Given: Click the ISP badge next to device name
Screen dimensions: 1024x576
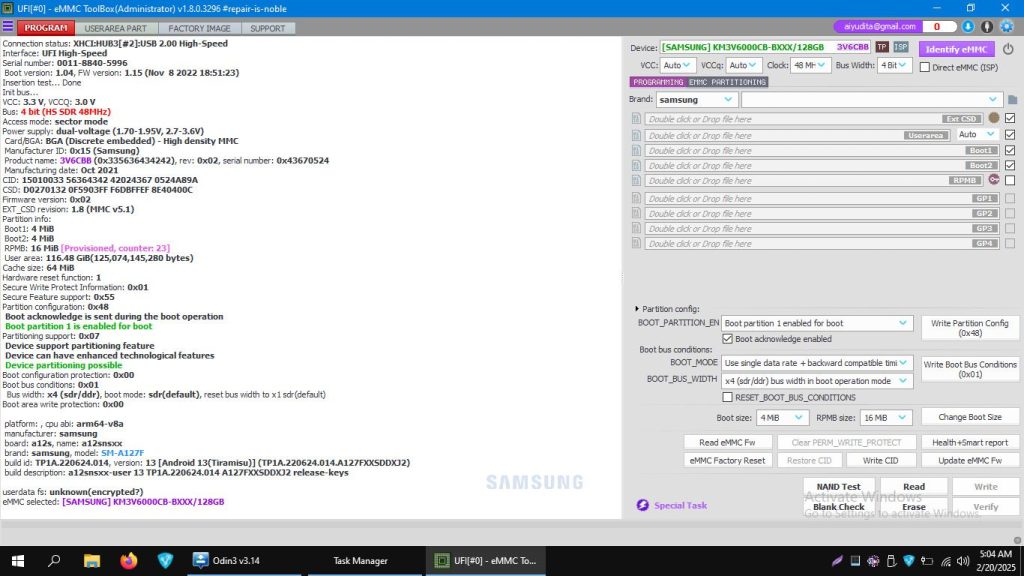Looking at the screenshot, I should (x=901, y=47).
